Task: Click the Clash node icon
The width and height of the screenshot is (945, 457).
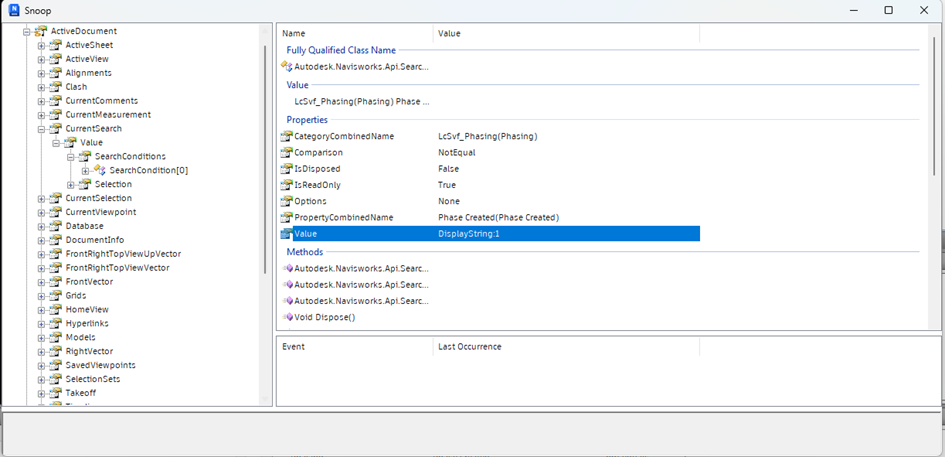Action: [x=56, y=87]
